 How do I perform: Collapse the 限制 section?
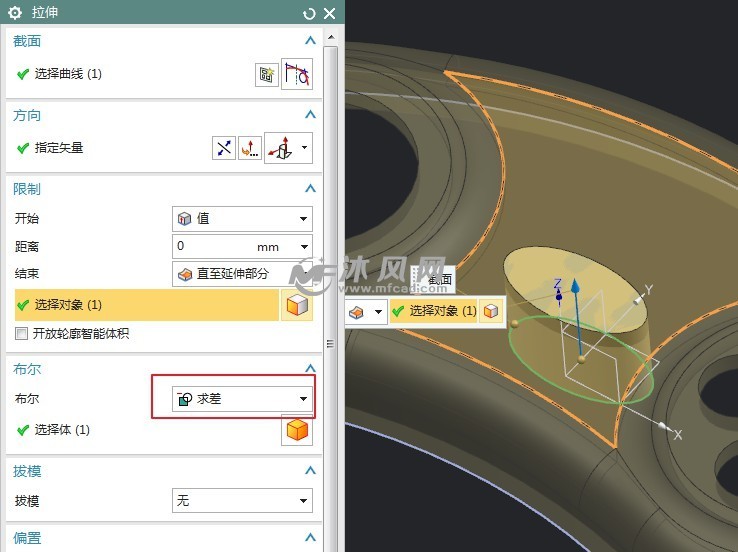(310, 189)
